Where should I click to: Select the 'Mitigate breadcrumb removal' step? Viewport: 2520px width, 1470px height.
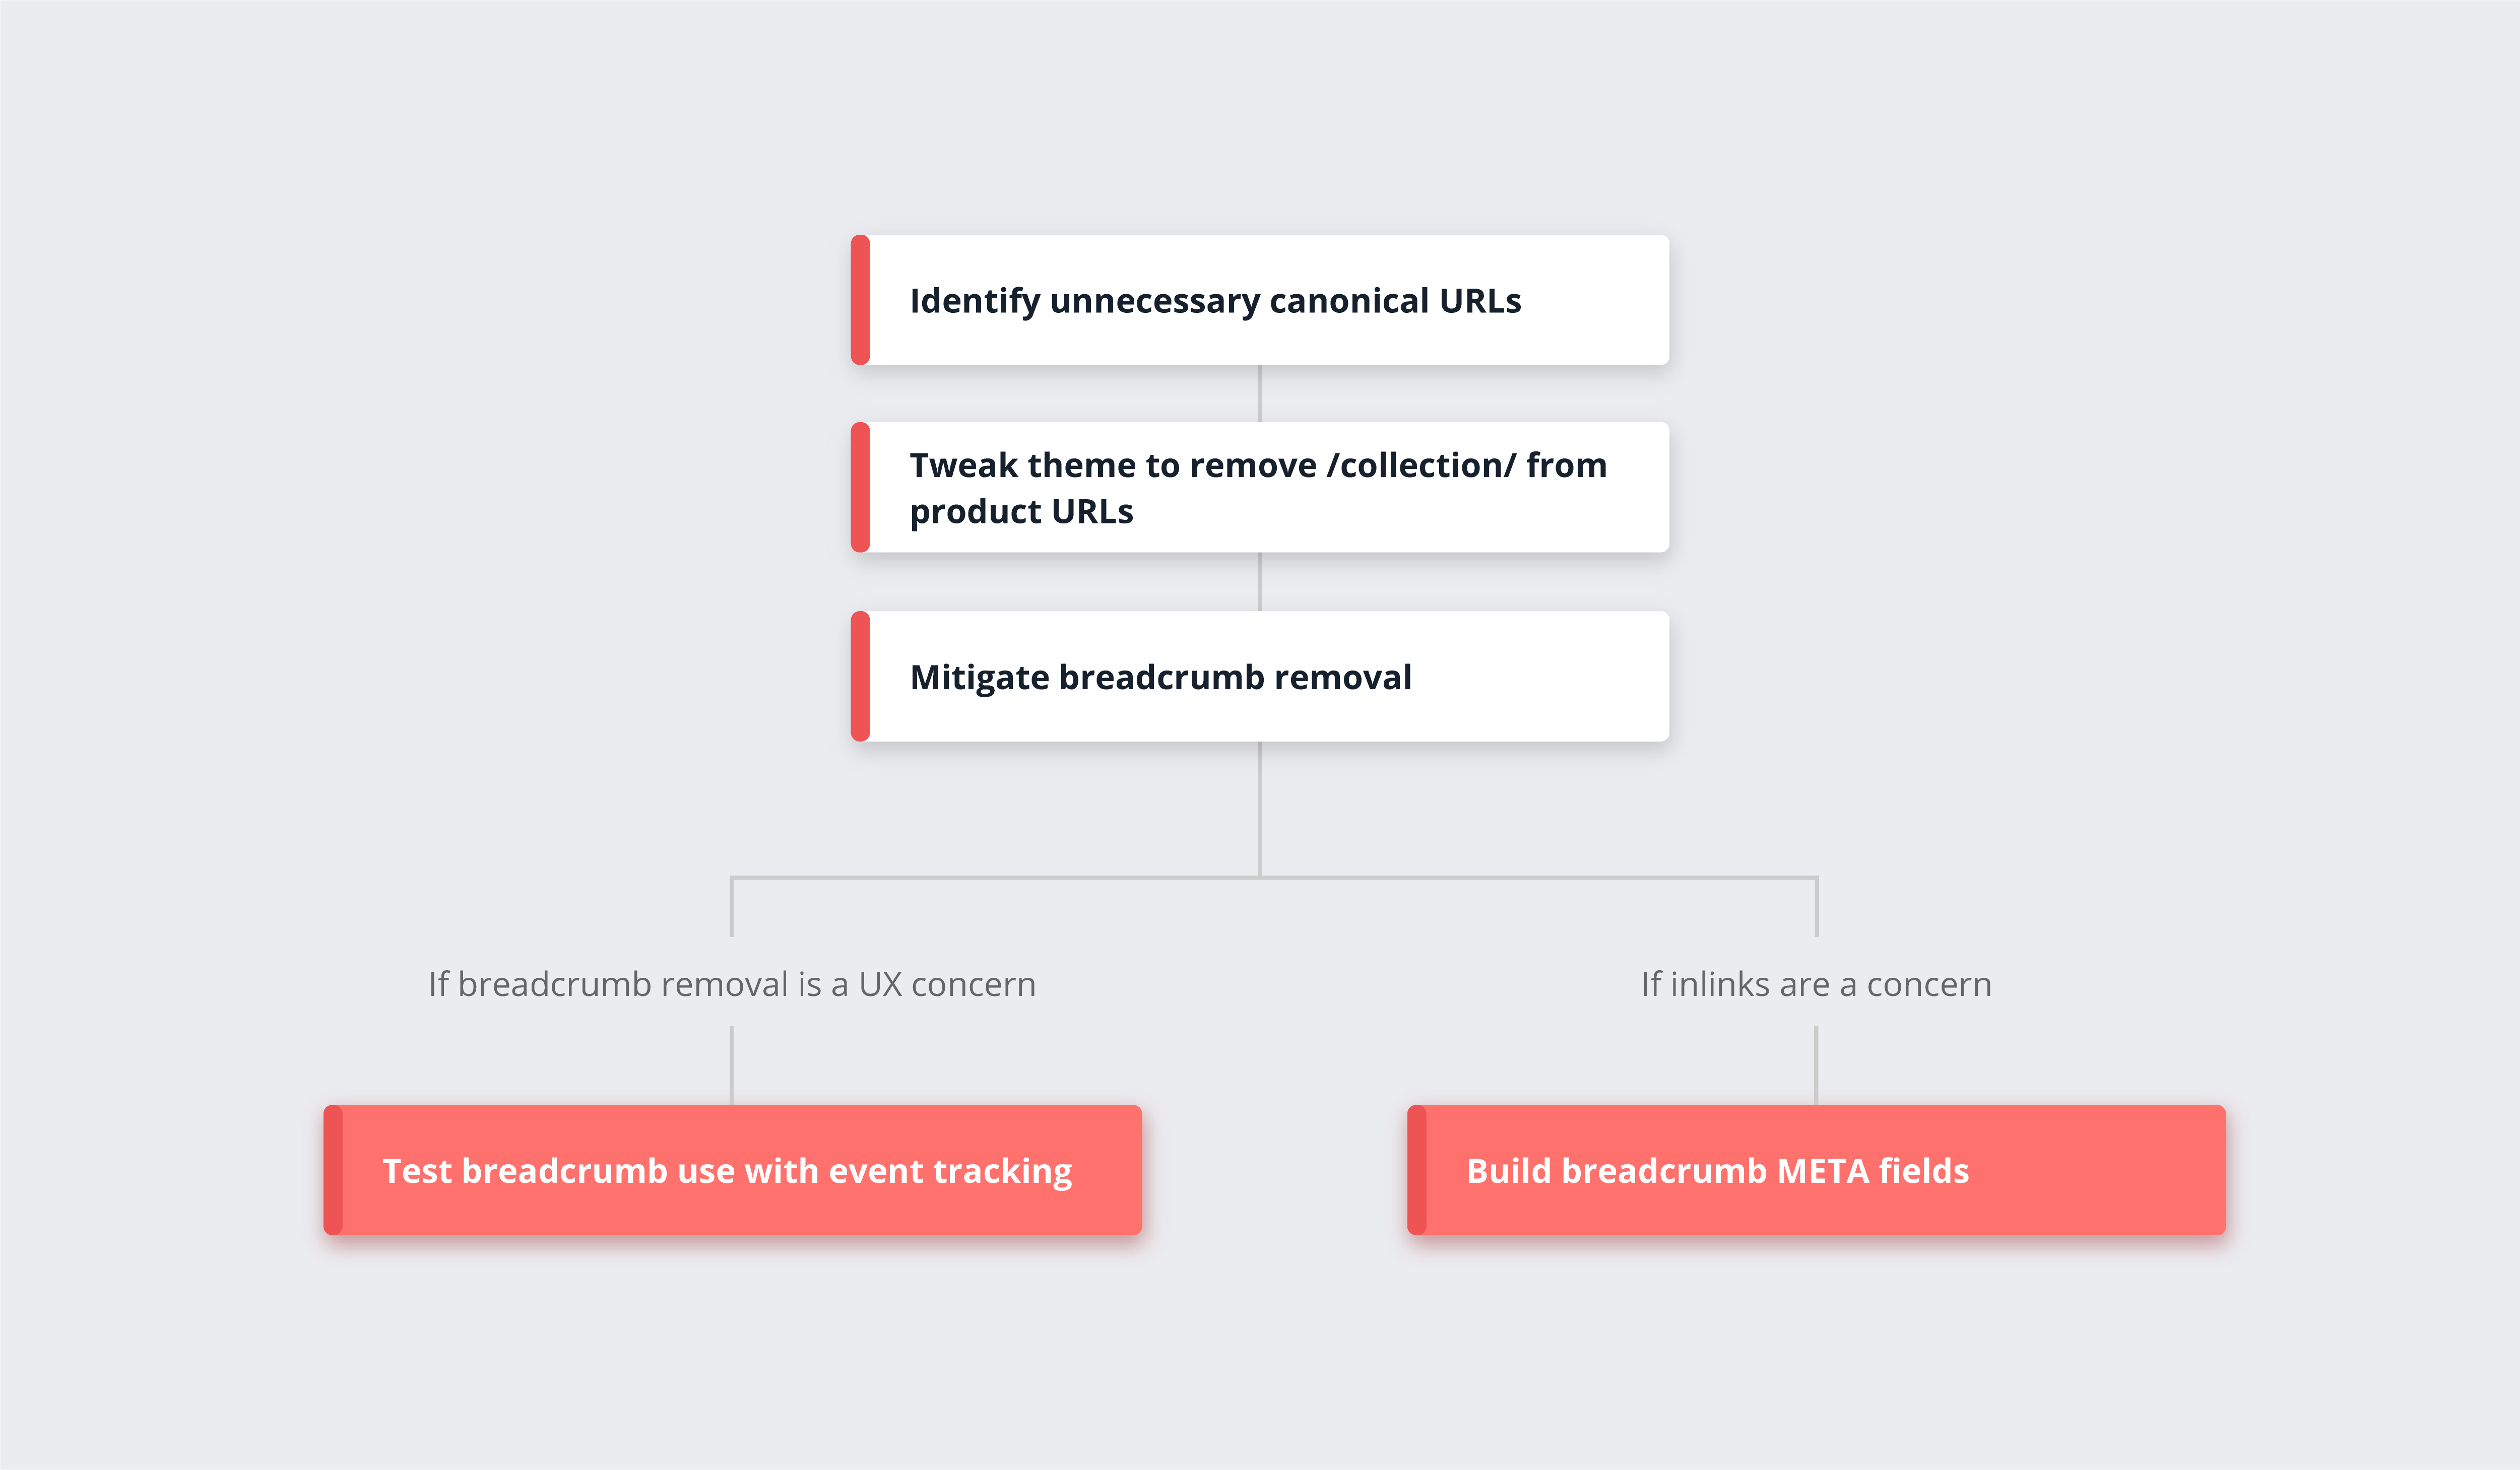click(x=1260, y=676)
